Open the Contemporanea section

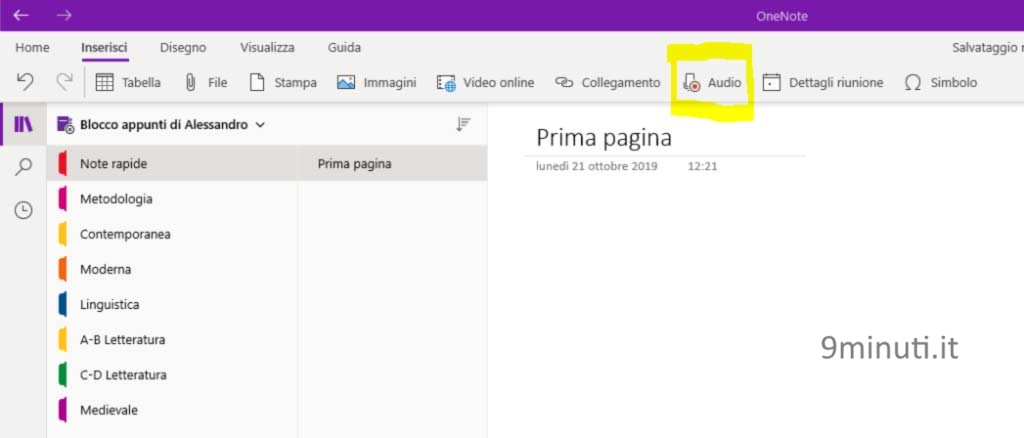point(172,234)
